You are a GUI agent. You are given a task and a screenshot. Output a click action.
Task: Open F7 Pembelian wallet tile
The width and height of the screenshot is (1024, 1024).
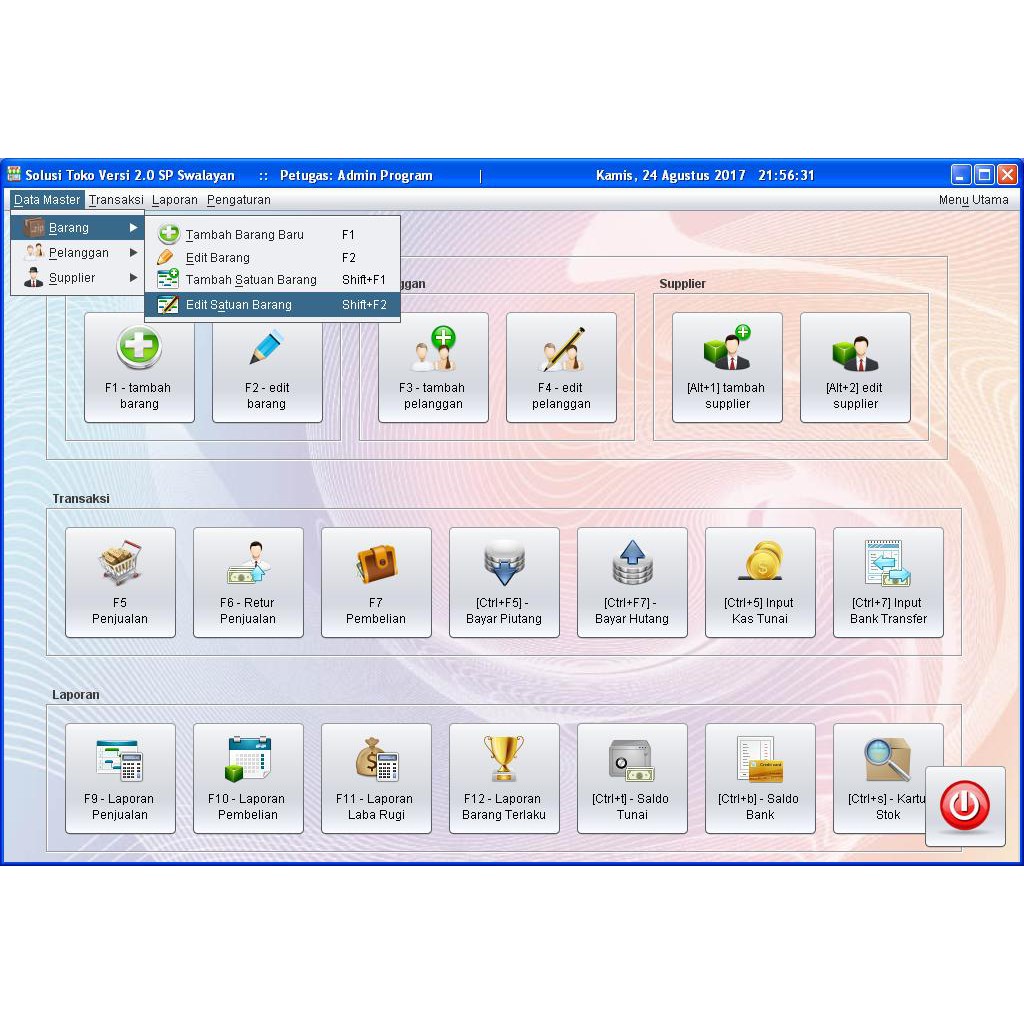click(x=376, y=582)
